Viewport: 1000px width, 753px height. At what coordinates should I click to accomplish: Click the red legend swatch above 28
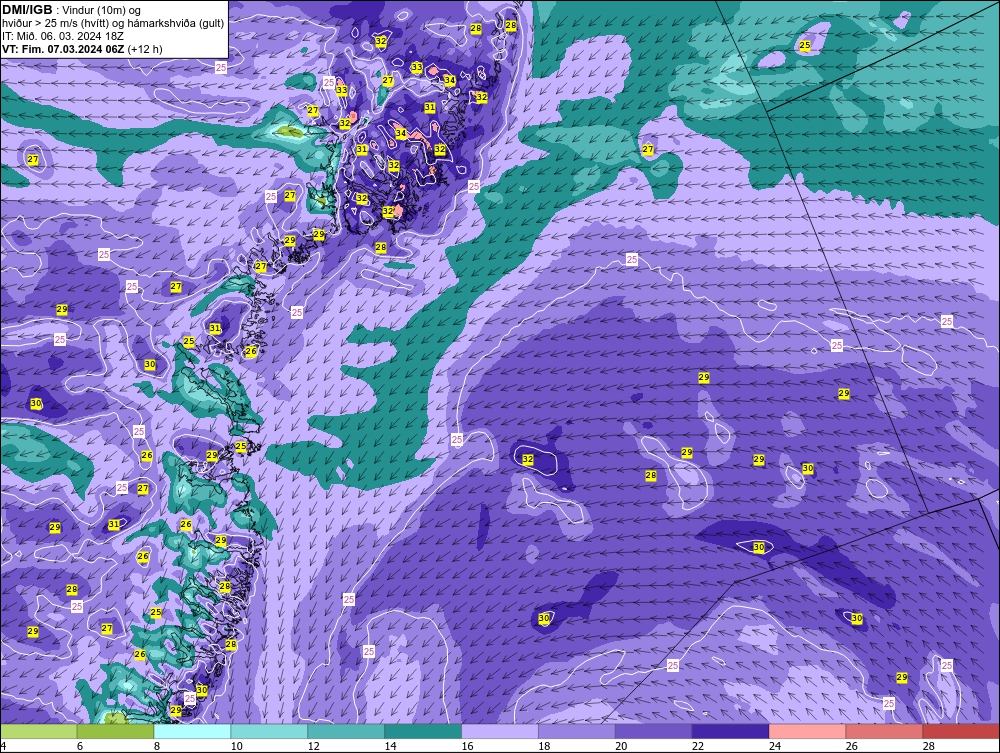pos(960,731)
